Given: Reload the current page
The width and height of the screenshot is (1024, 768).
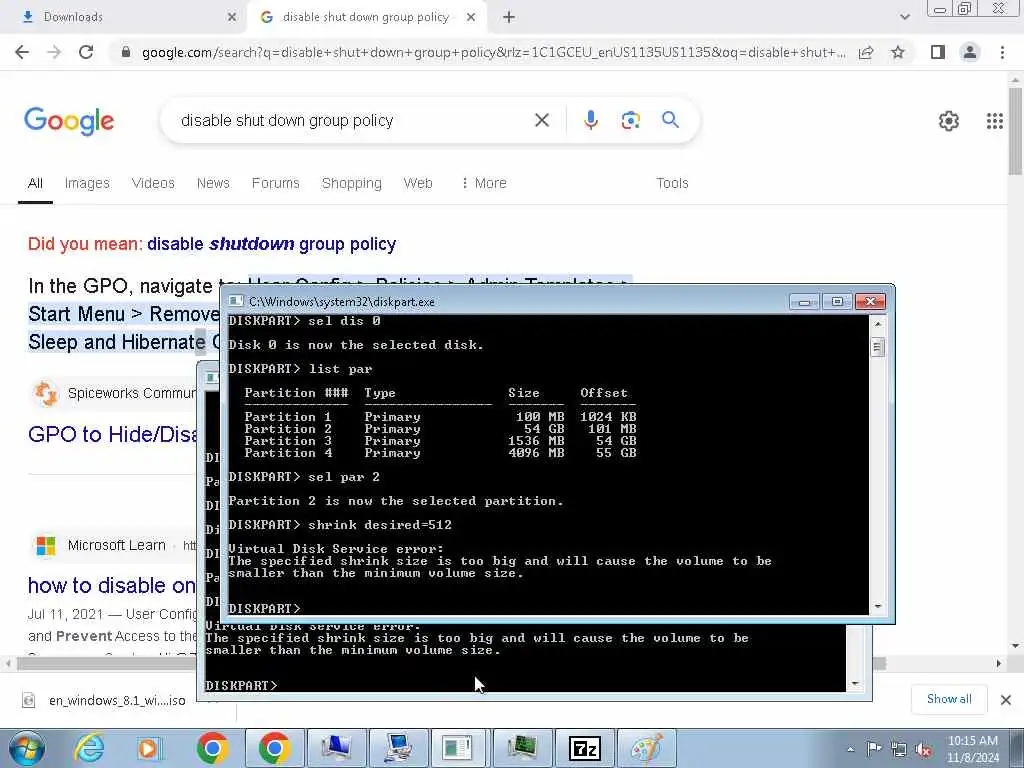Looking at the screenshot, I should pos(86,52).
